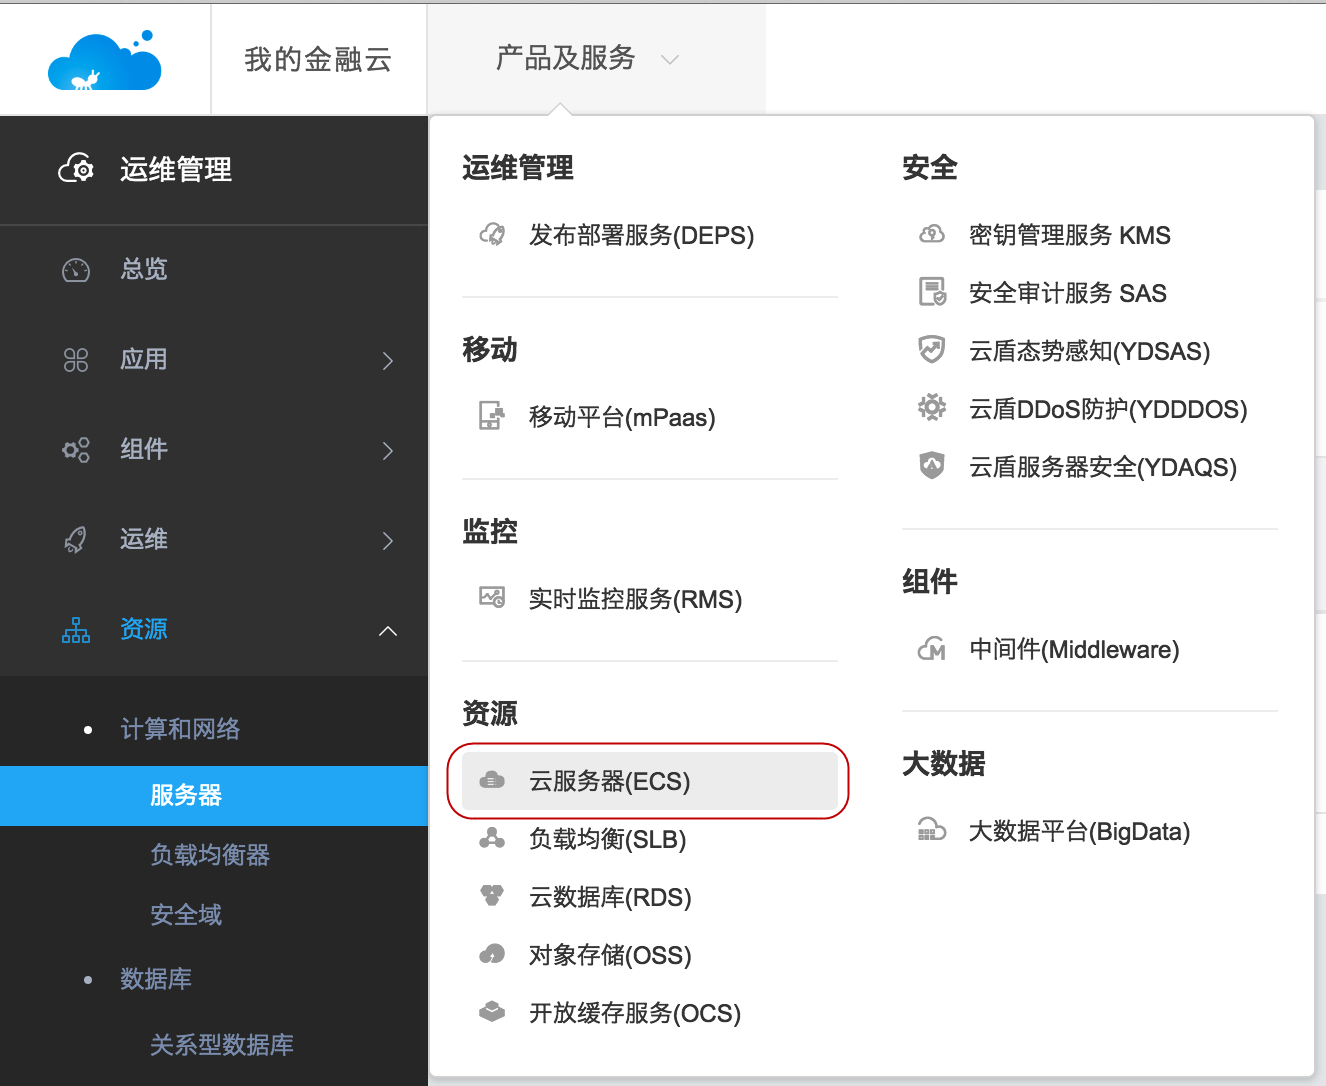Select 云服务器(ECS) from the resource menu
The height and width of the screenshot is (1086, 1326).
(x=609, y=781)
